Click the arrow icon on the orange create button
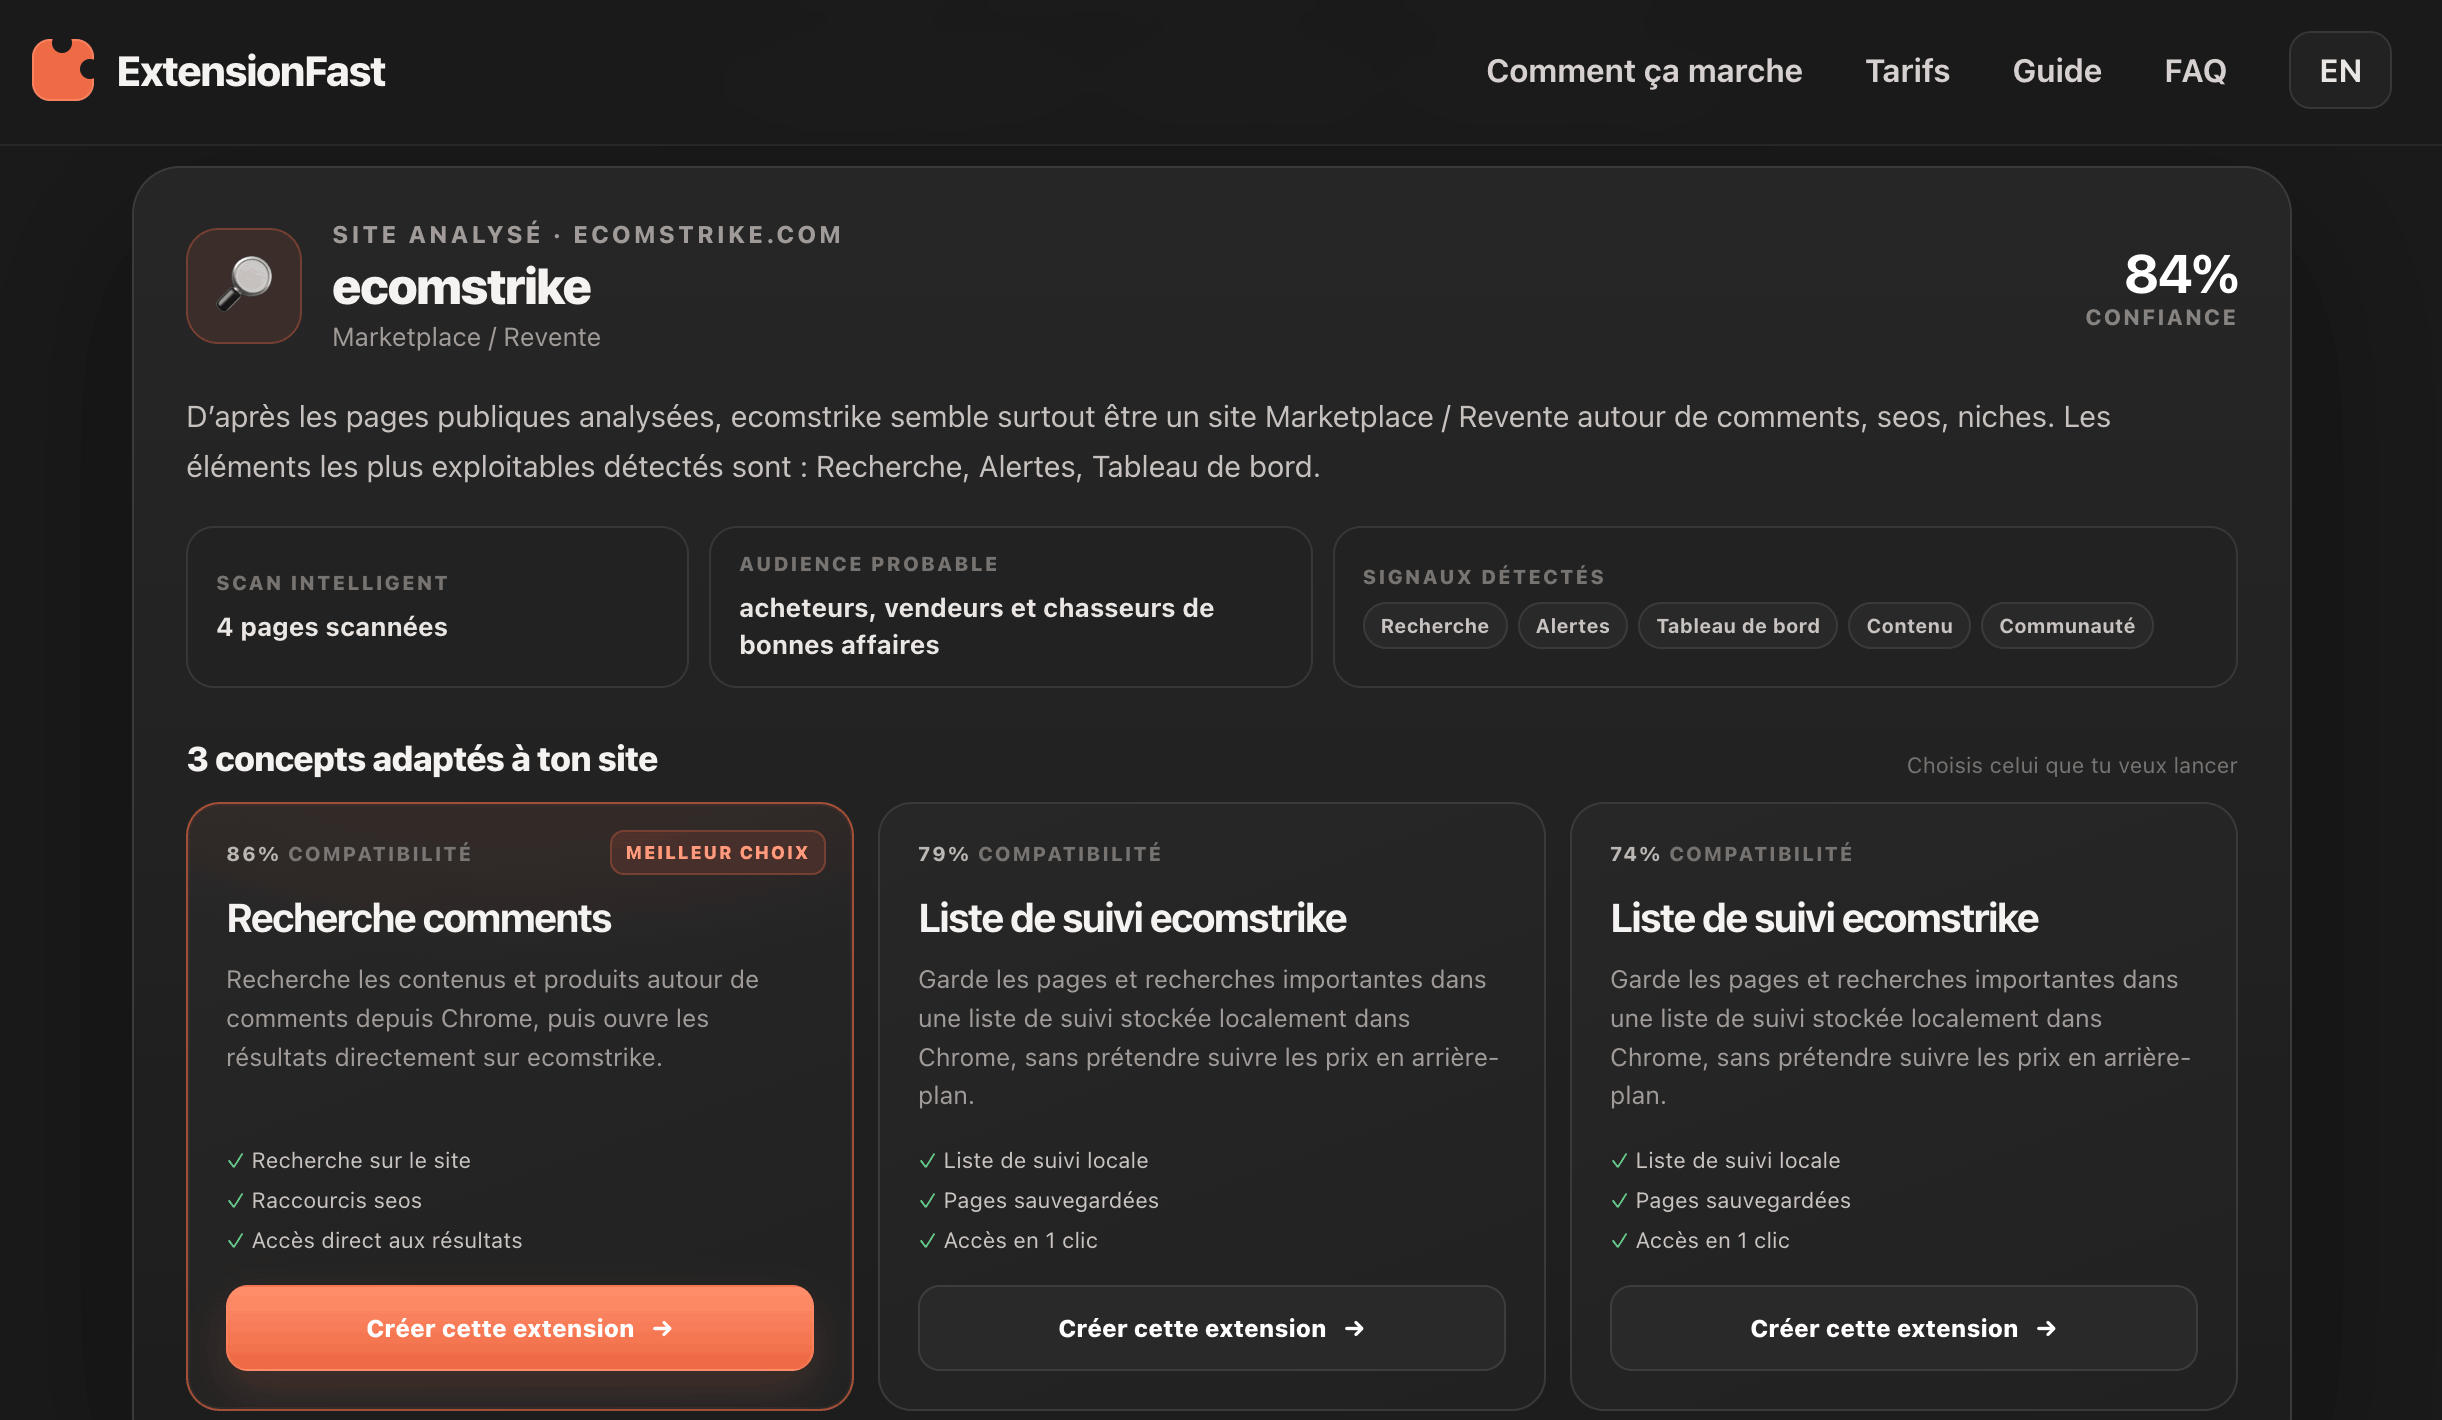The image size is (2442, 1420). tap(662, 1328)
